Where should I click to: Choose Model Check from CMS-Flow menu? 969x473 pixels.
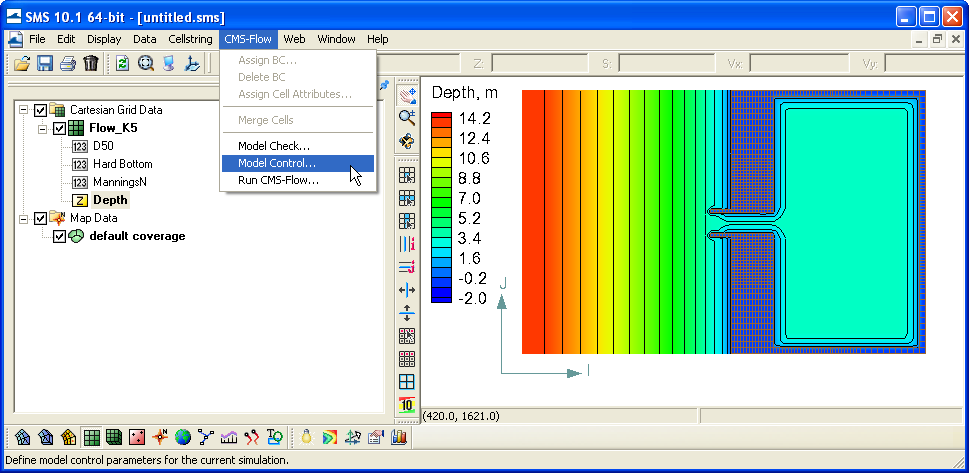298,147
